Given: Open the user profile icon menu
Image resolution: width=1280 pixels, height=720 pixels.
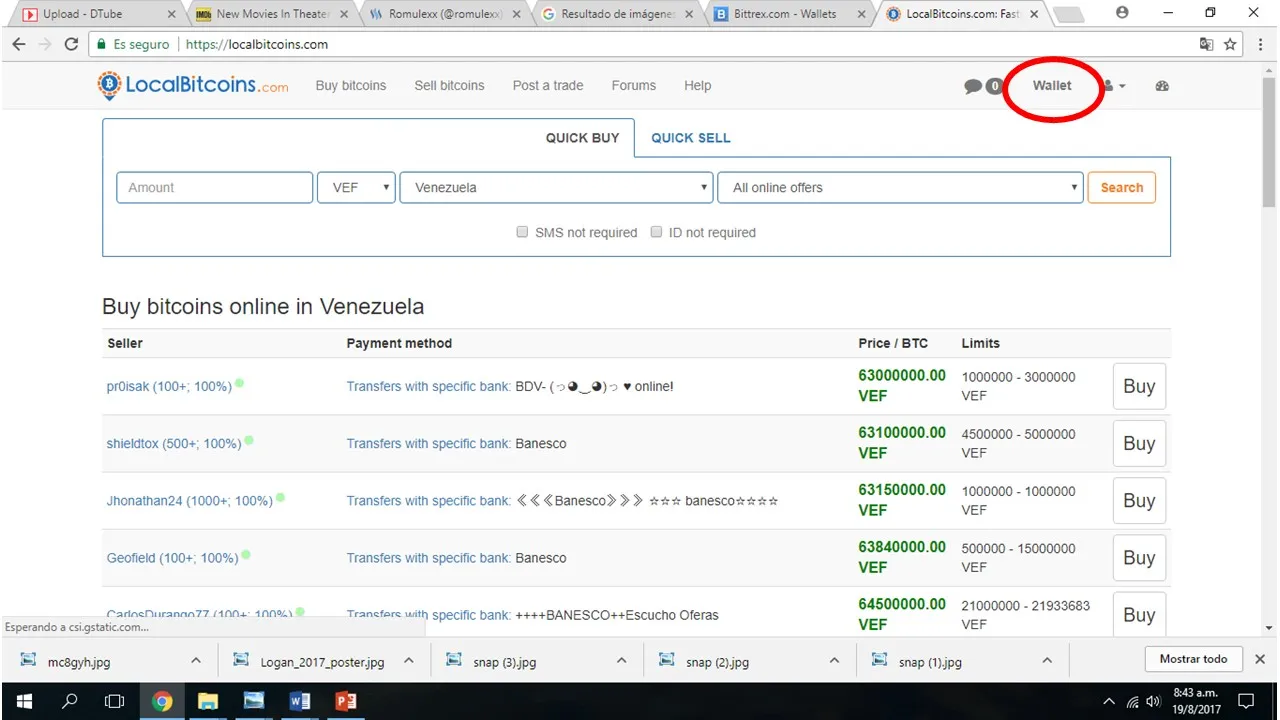Looking at the screenshot, I should (1114, 86).
